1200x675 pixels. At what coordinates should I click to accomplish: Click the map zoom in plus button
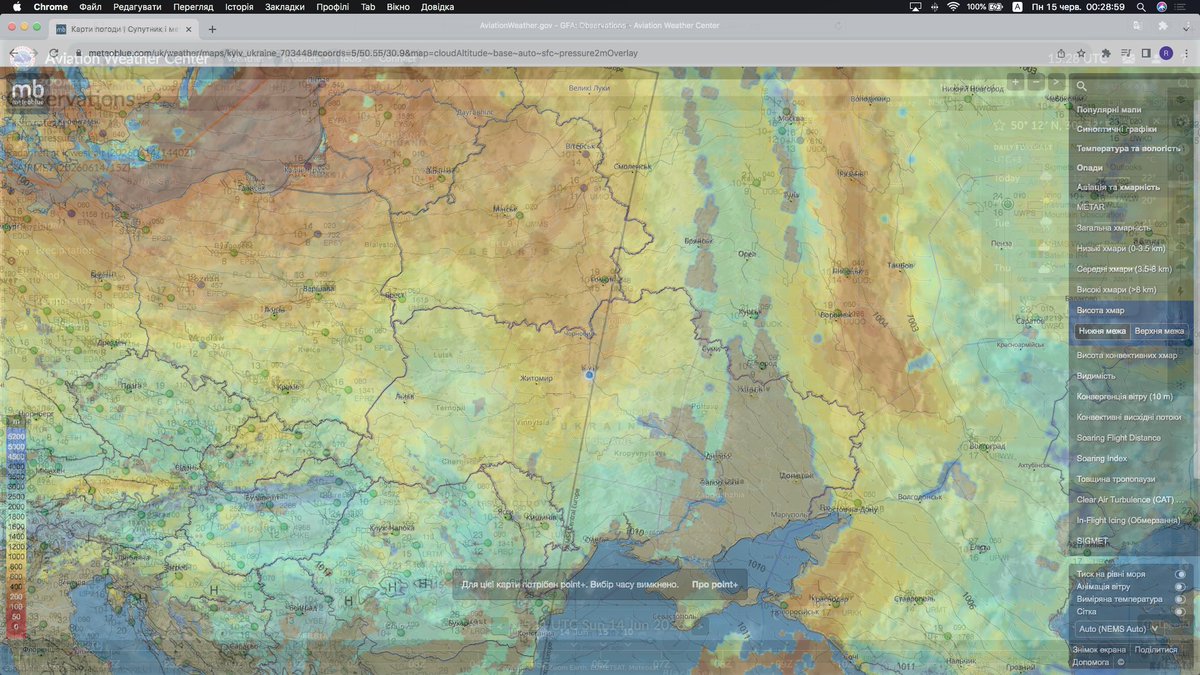pyautogui.click(x=1016, y=82)
